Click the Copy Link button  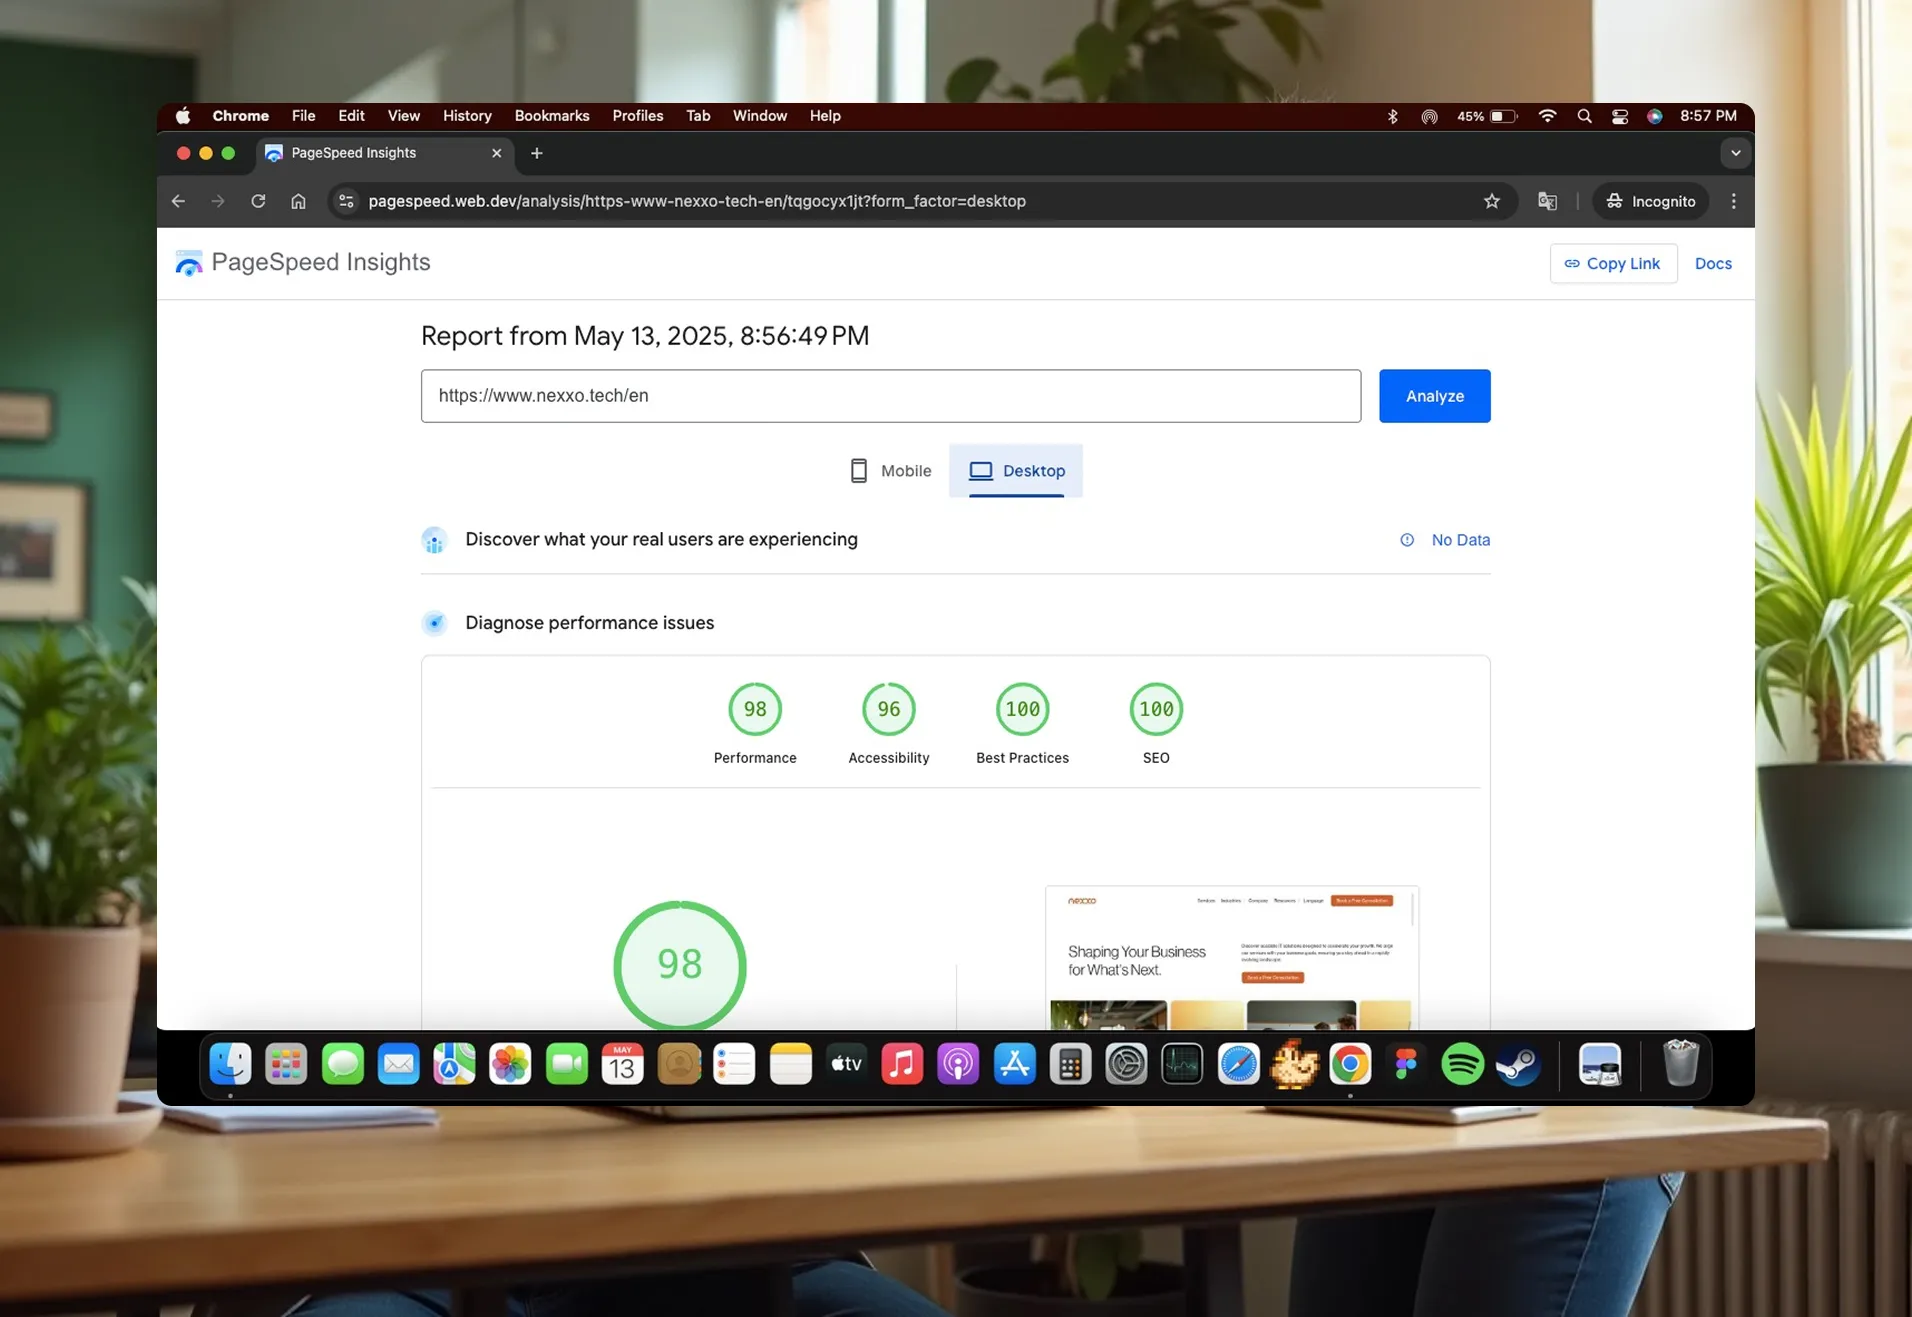[x=1612, y=264]
